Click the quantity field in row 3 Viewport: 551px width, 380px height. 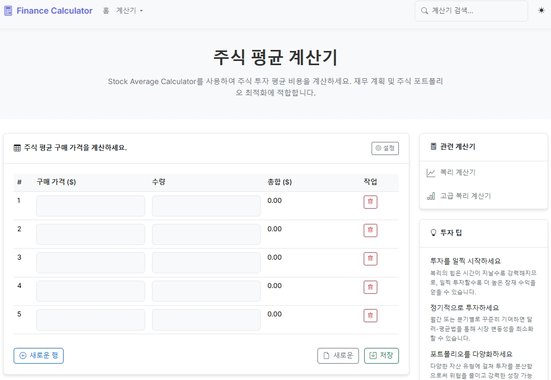click(206, 263)
